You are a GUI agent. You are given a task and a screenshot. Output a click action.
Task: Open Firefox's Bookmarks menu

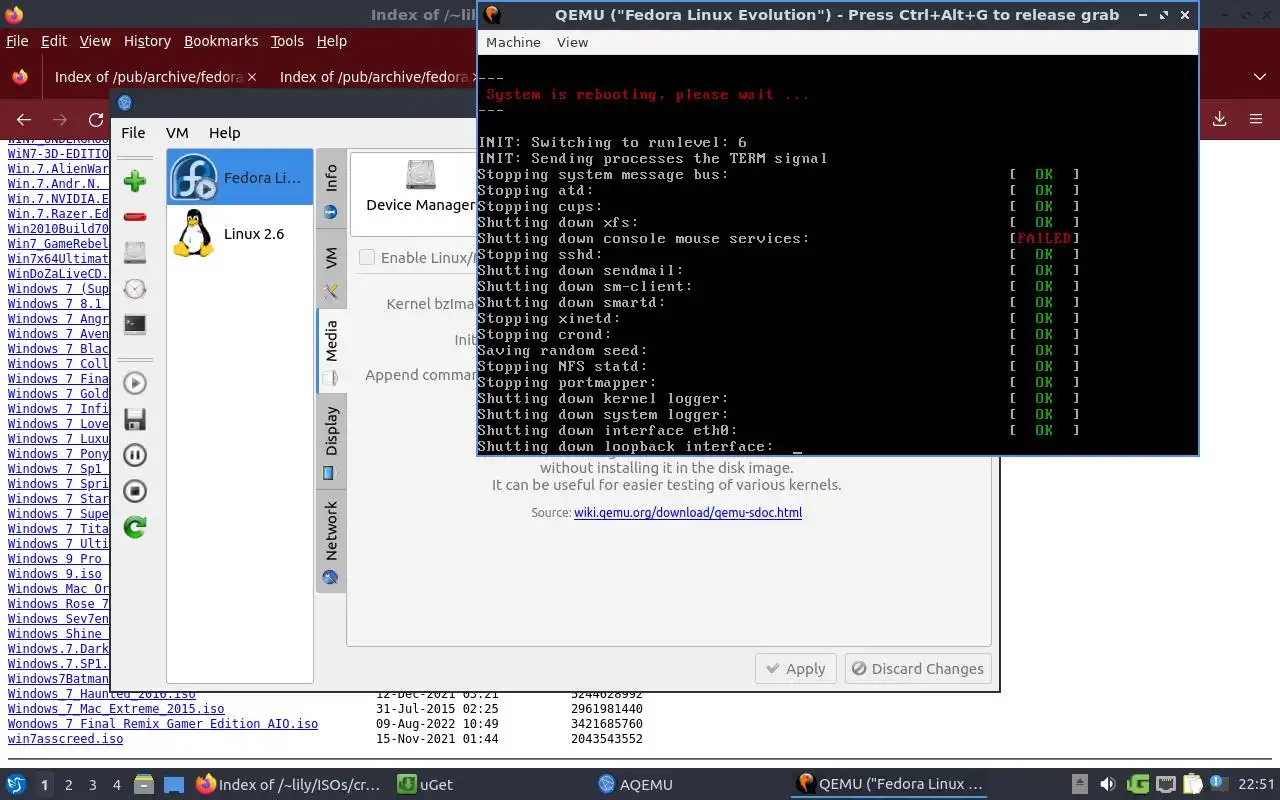coord(221,41)
